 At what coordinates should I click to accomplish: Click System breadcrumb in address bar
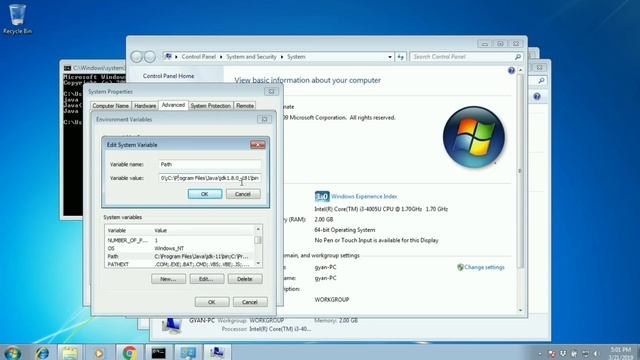coord(296,57)
